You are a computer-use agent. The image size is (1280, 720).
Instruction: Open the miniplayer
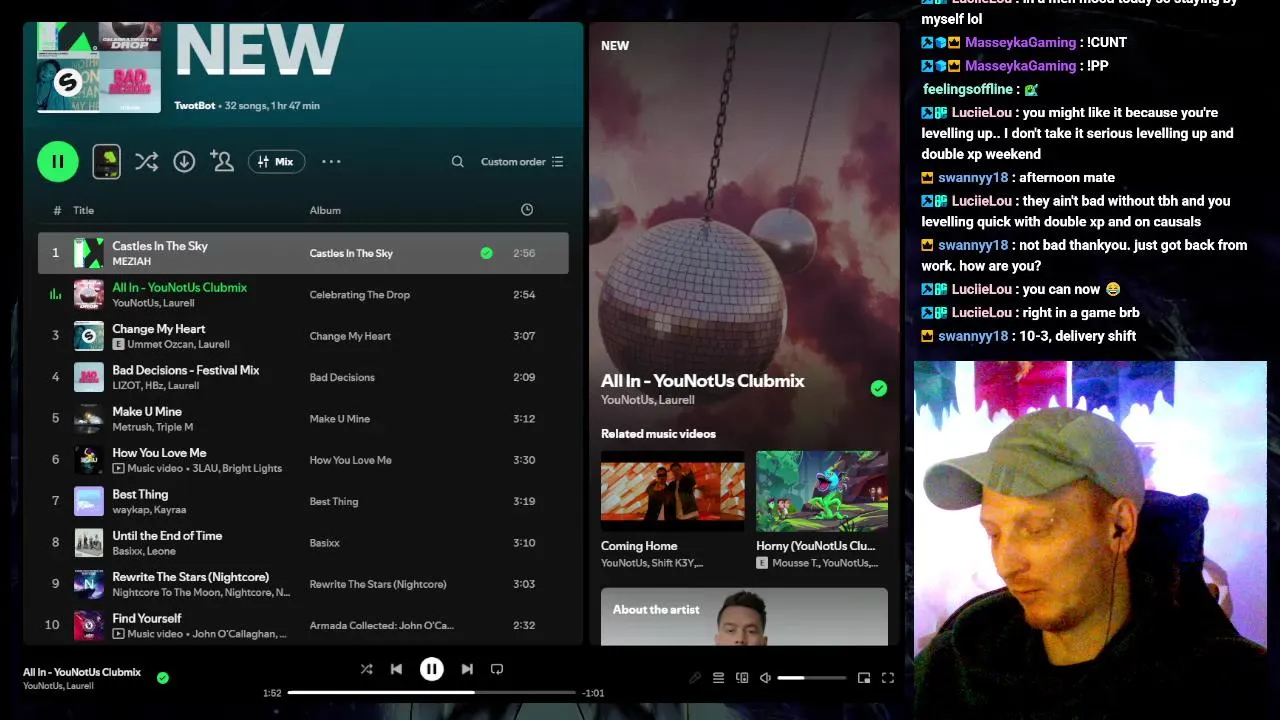point(864,678)
